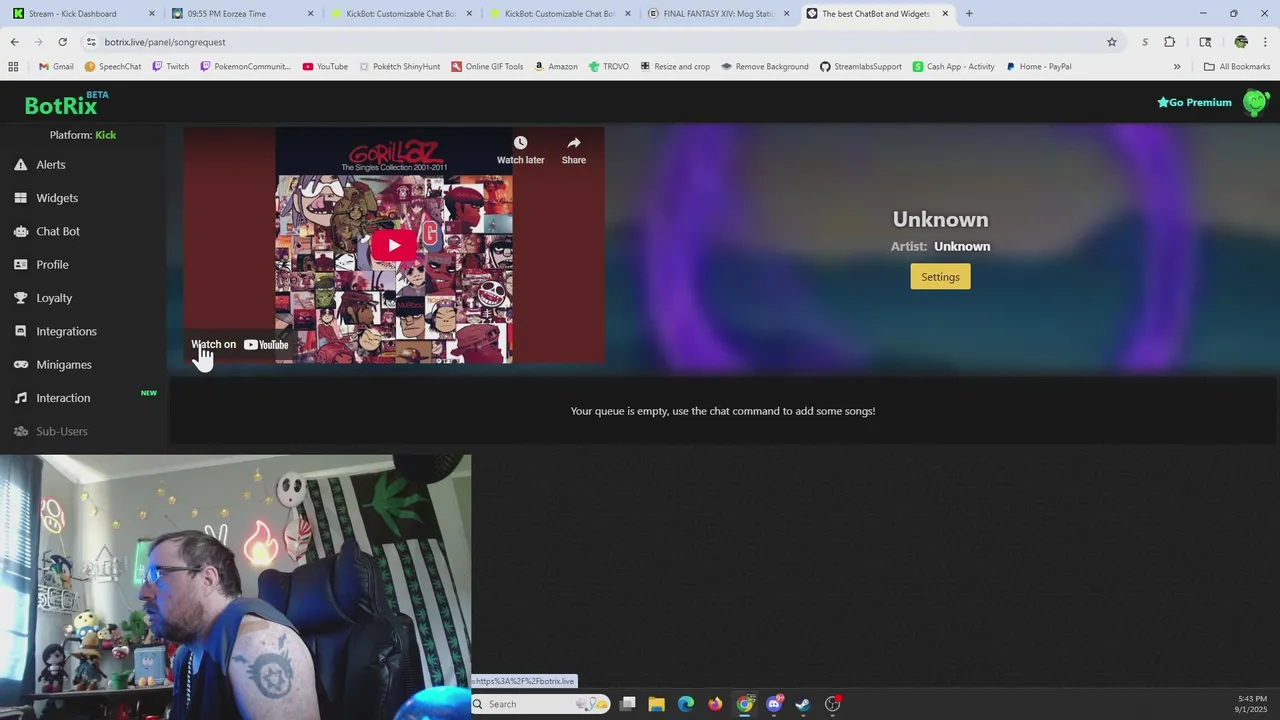
Task: Open the Loyalty trophy icon
Action: (20, 298)
